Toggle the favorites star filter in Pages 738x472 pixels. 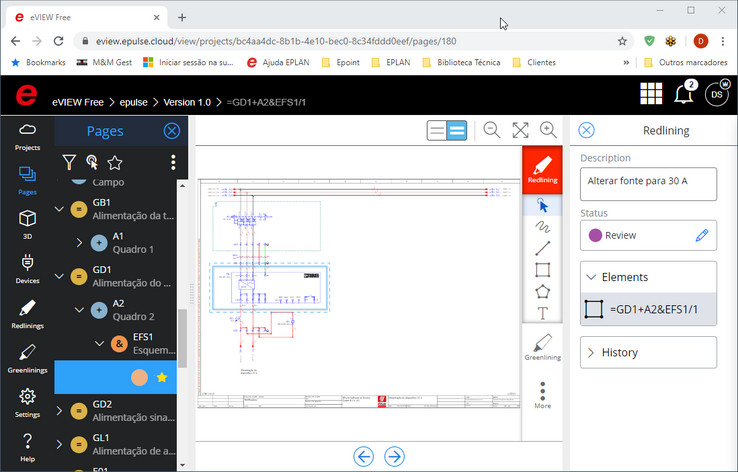pos(115,162)
